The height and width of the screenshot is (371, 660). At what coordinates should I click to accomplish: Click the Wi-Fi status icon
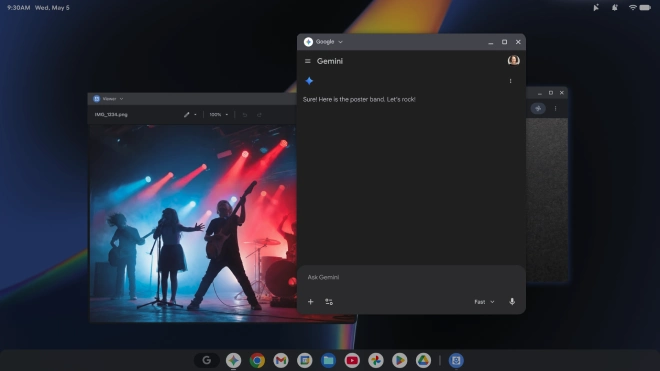[632, 8]
